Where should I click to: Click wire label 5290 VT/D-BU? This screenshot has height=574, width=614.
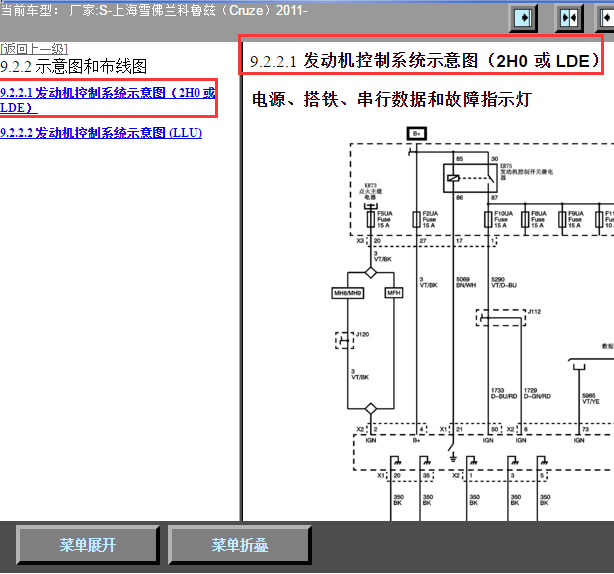point(504,282)
